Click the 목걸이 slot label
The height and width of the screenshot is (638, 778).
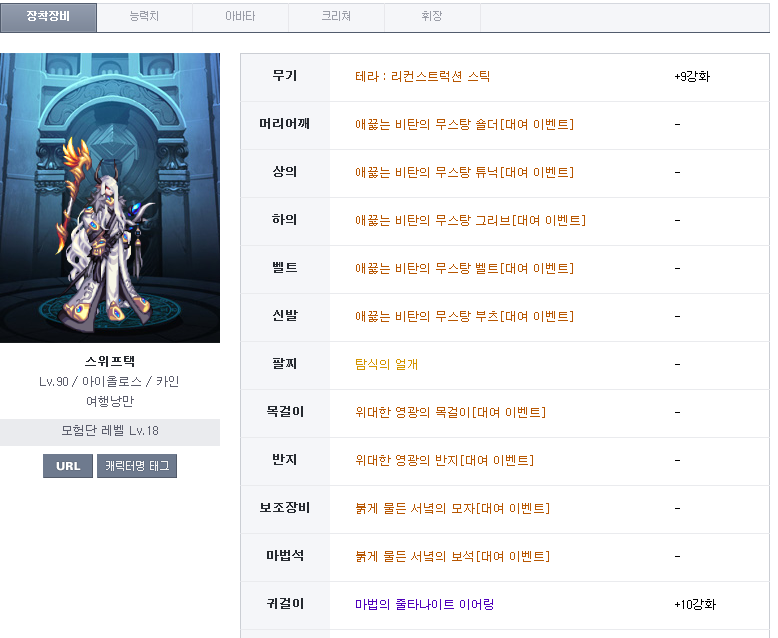pyautogui.click(x=285, y=412)
